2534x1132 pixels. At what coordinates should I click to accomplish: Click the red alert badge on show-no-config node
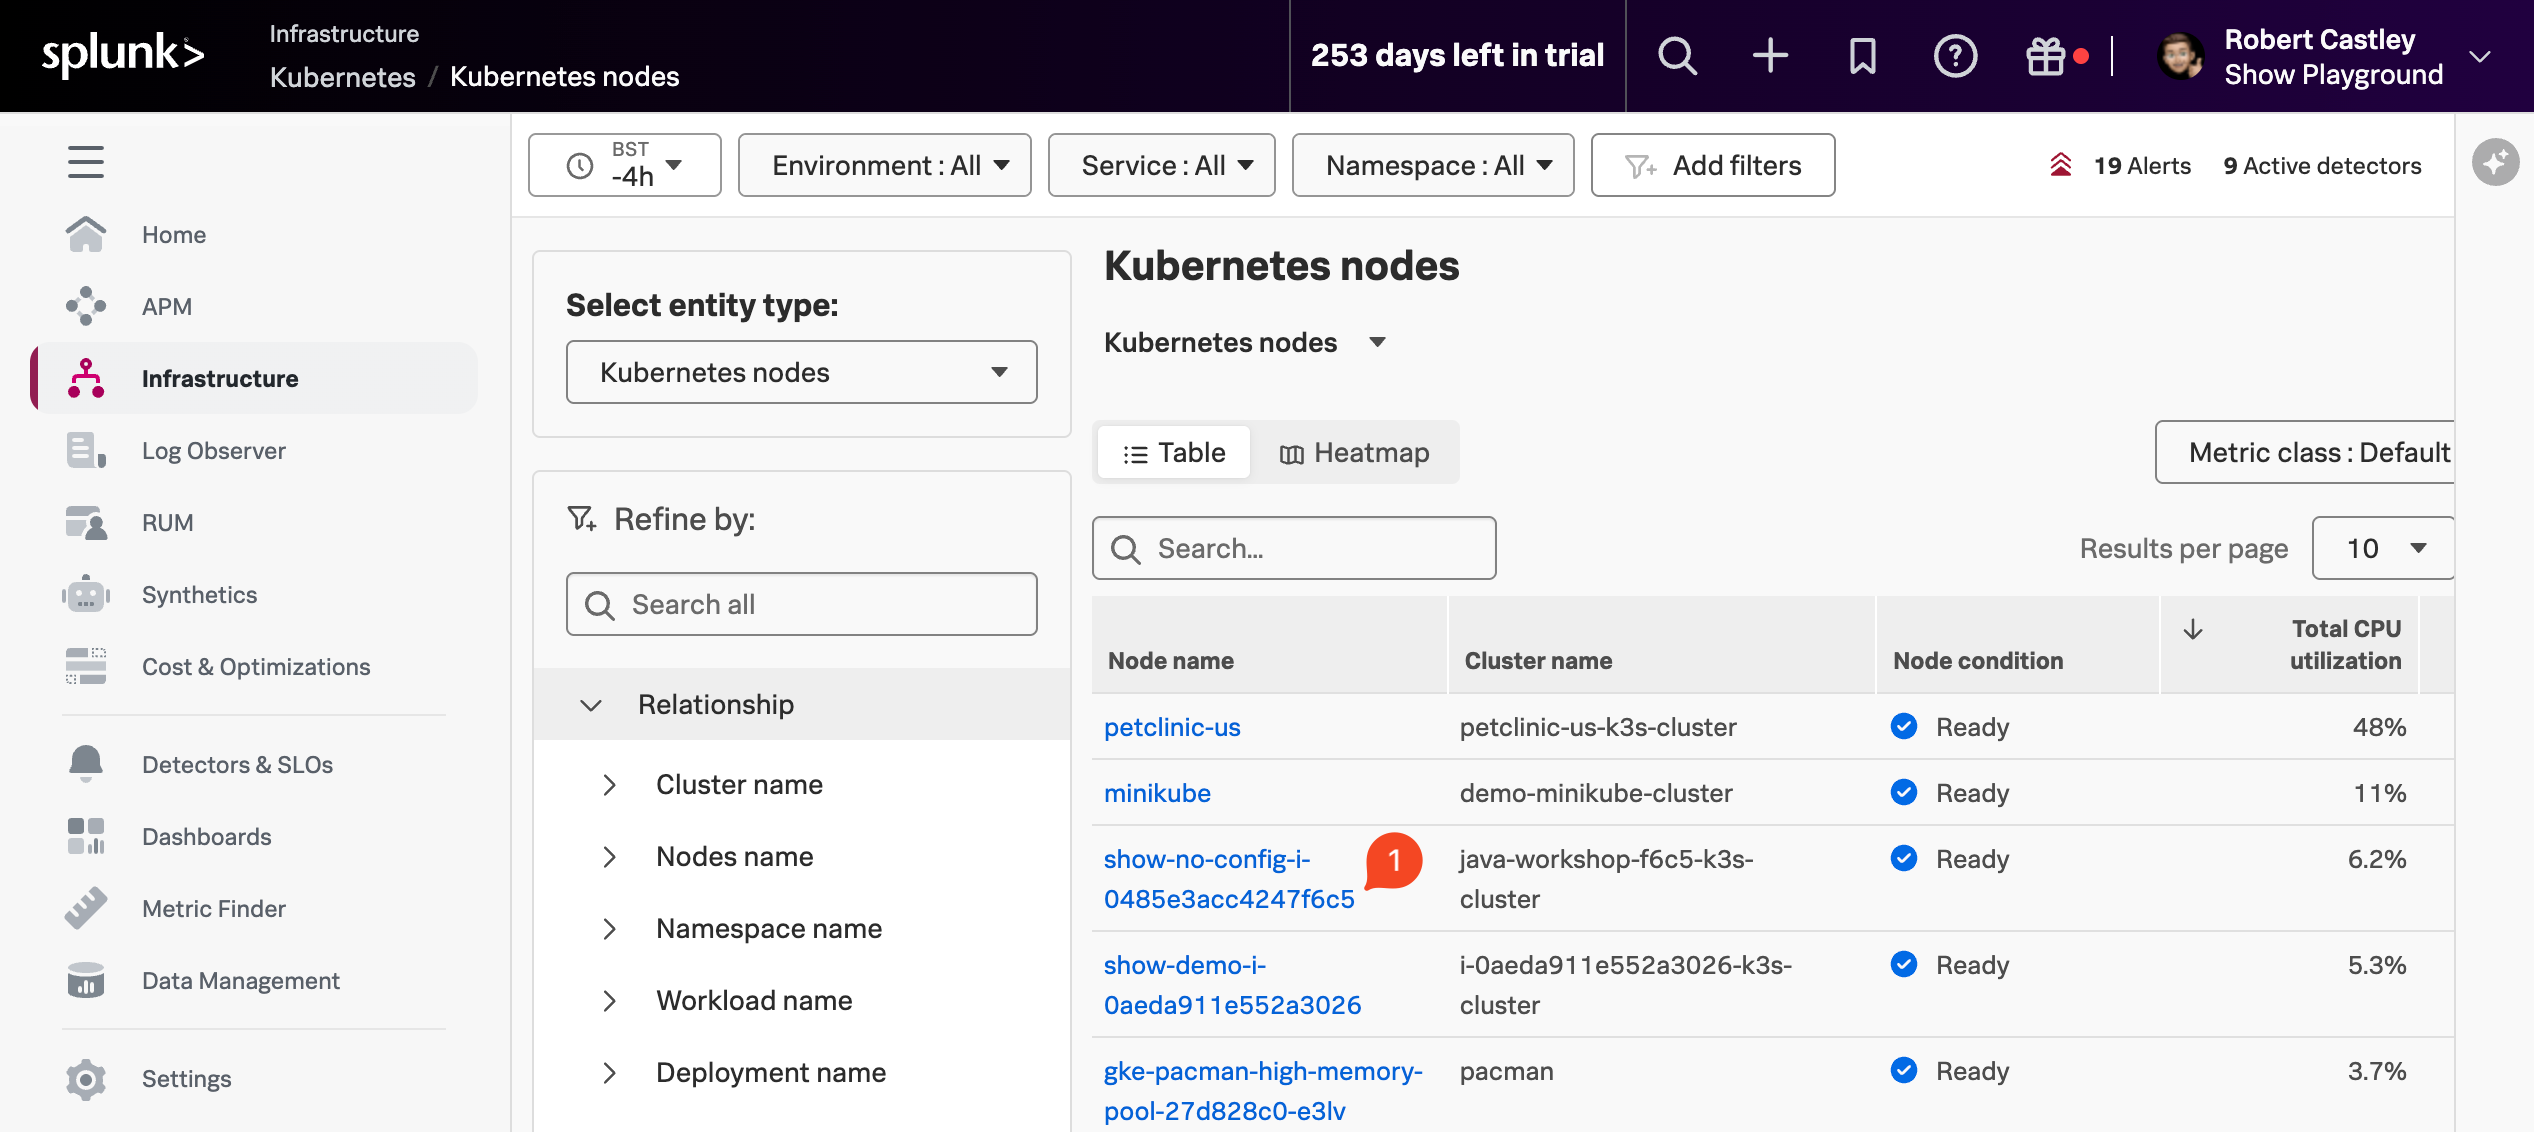point(1393,860)
